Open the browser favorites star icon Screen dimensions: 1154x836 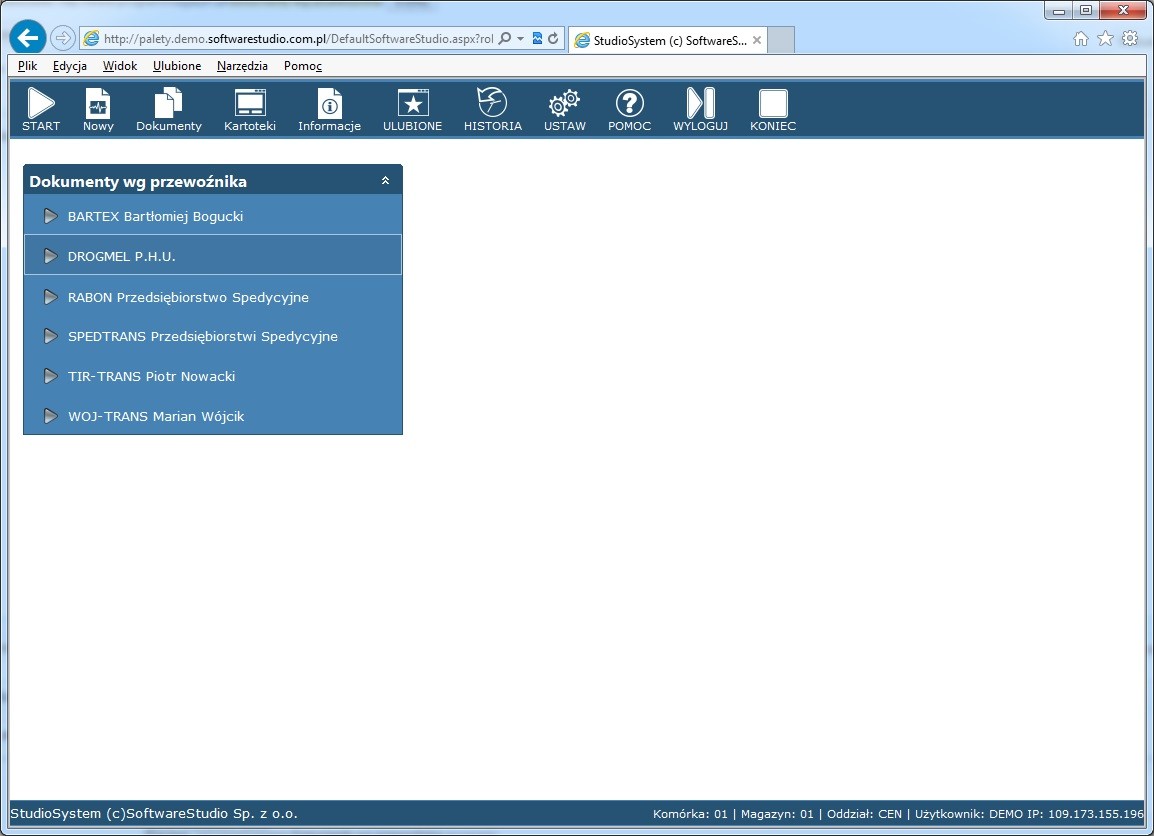[1105, 38]
